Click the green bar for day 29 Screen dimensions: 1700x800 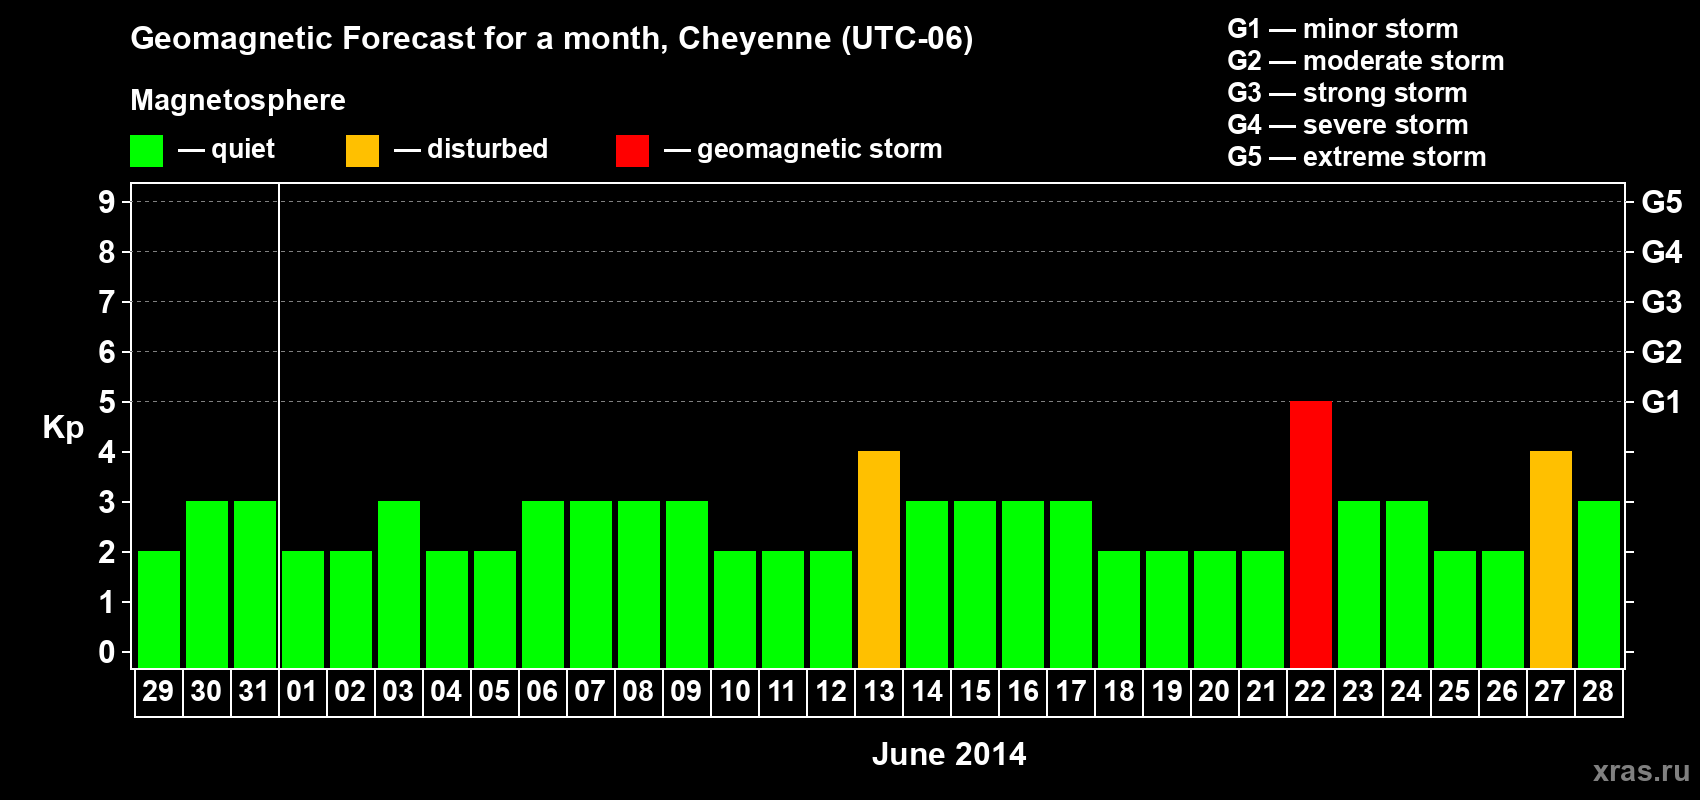pos(159,609)
